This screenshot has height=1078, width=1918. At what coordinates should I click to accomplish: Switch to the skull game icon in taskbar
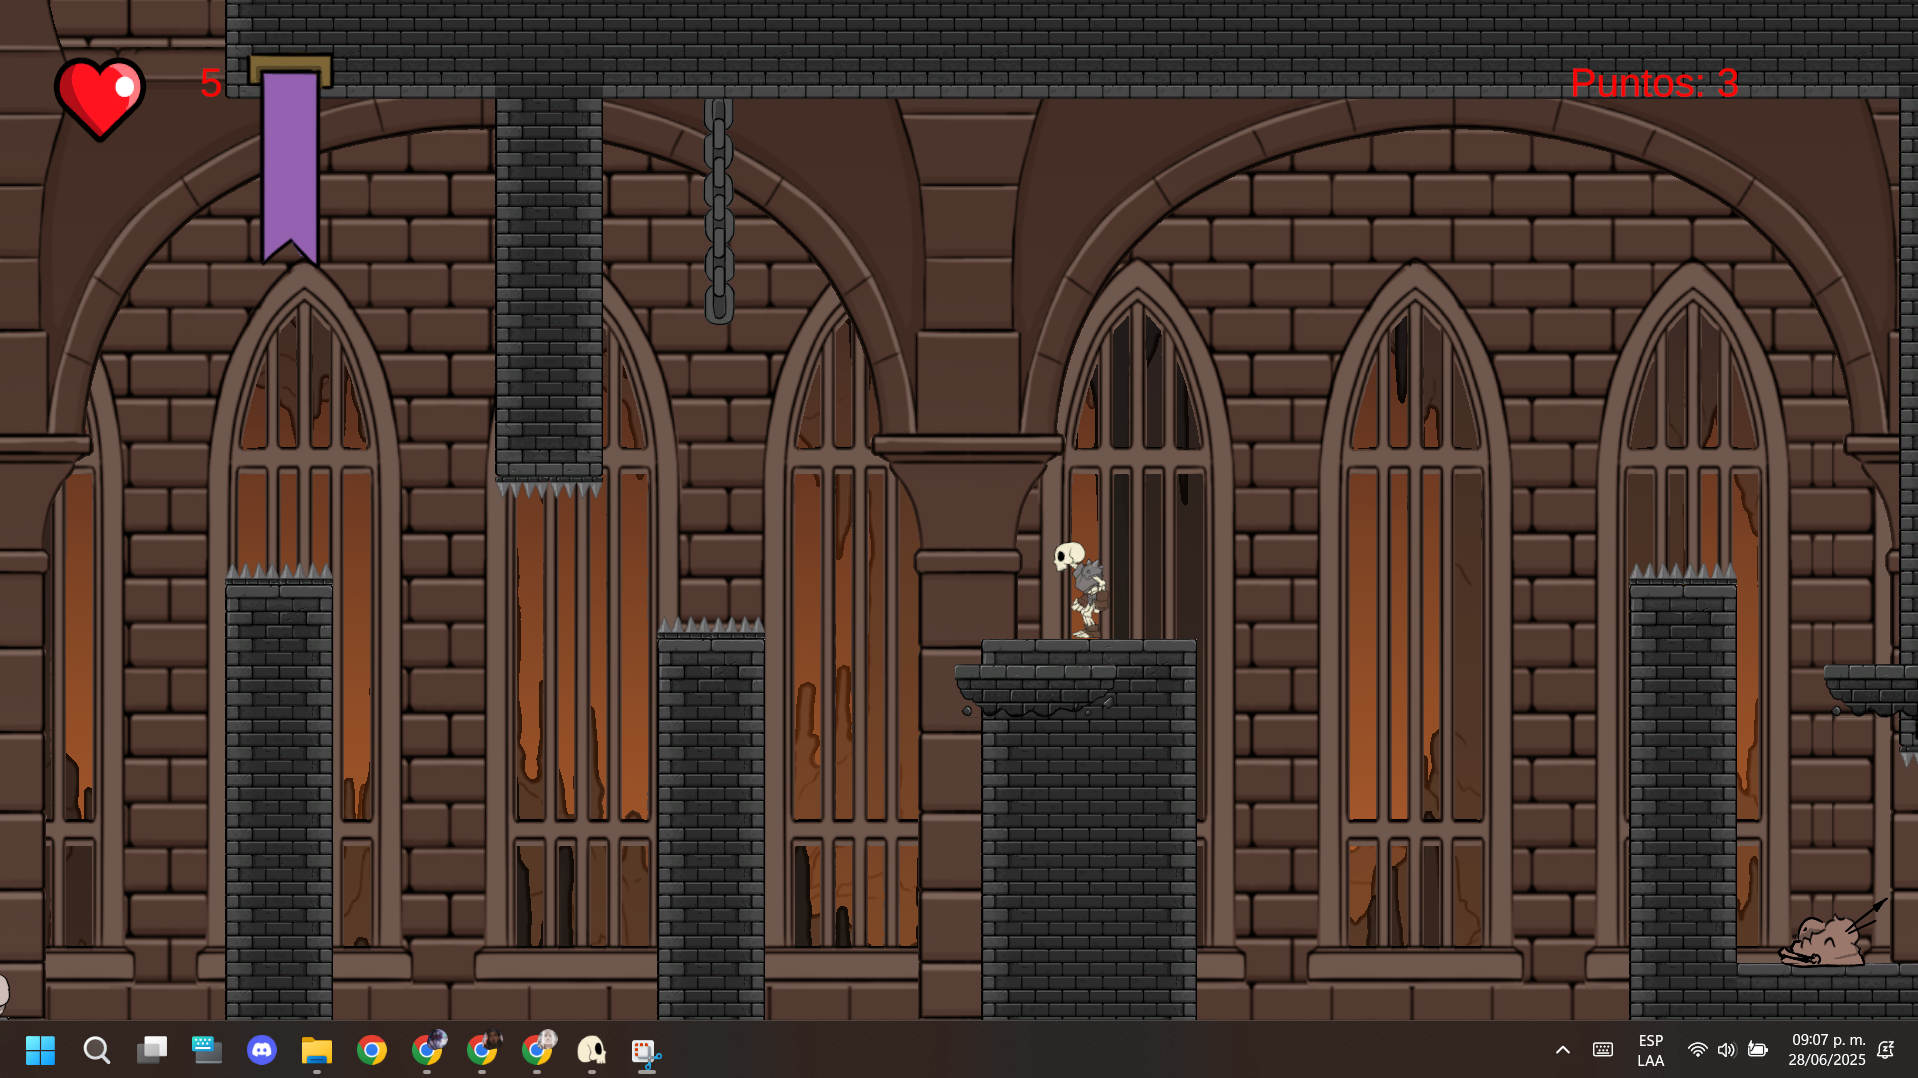tap(592, 1050)
